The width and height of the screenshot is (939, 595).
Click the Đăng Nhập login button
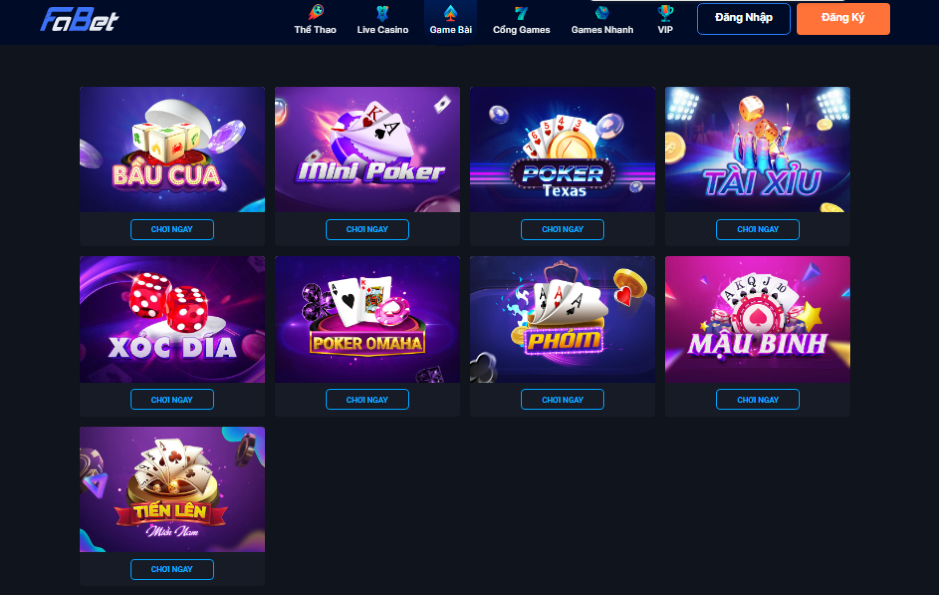point(744,19)
